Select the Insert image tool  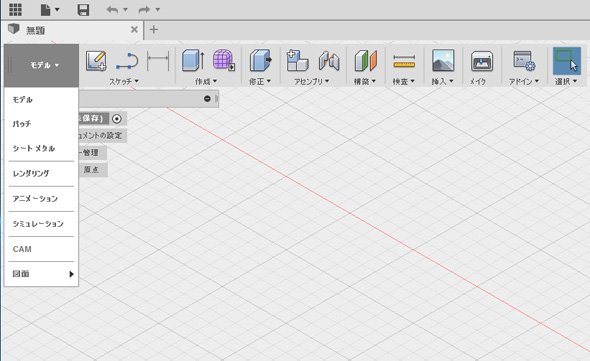tap(443, 60)
